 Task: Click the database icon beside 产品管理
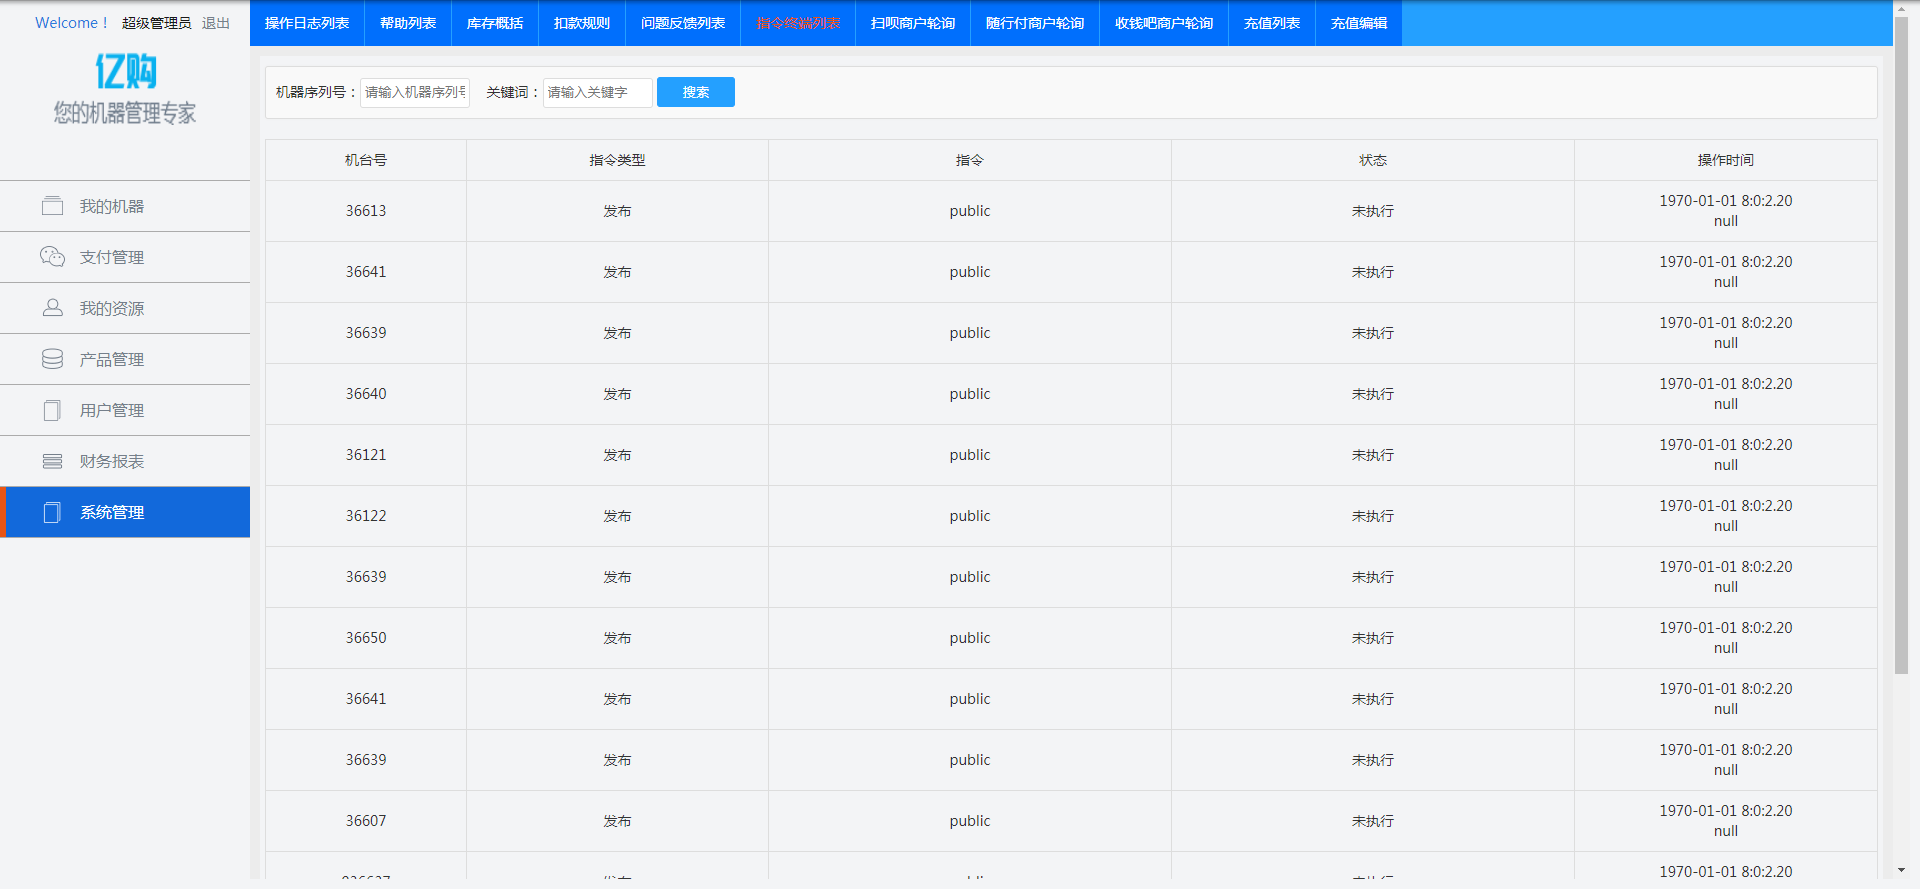click(x=52, y=359)
